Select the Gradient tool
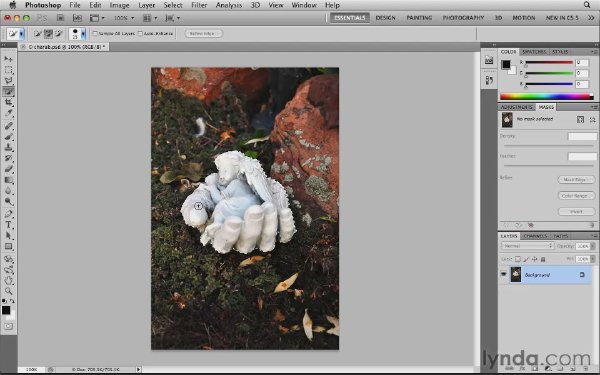600x375 pixels. (8, 180)
